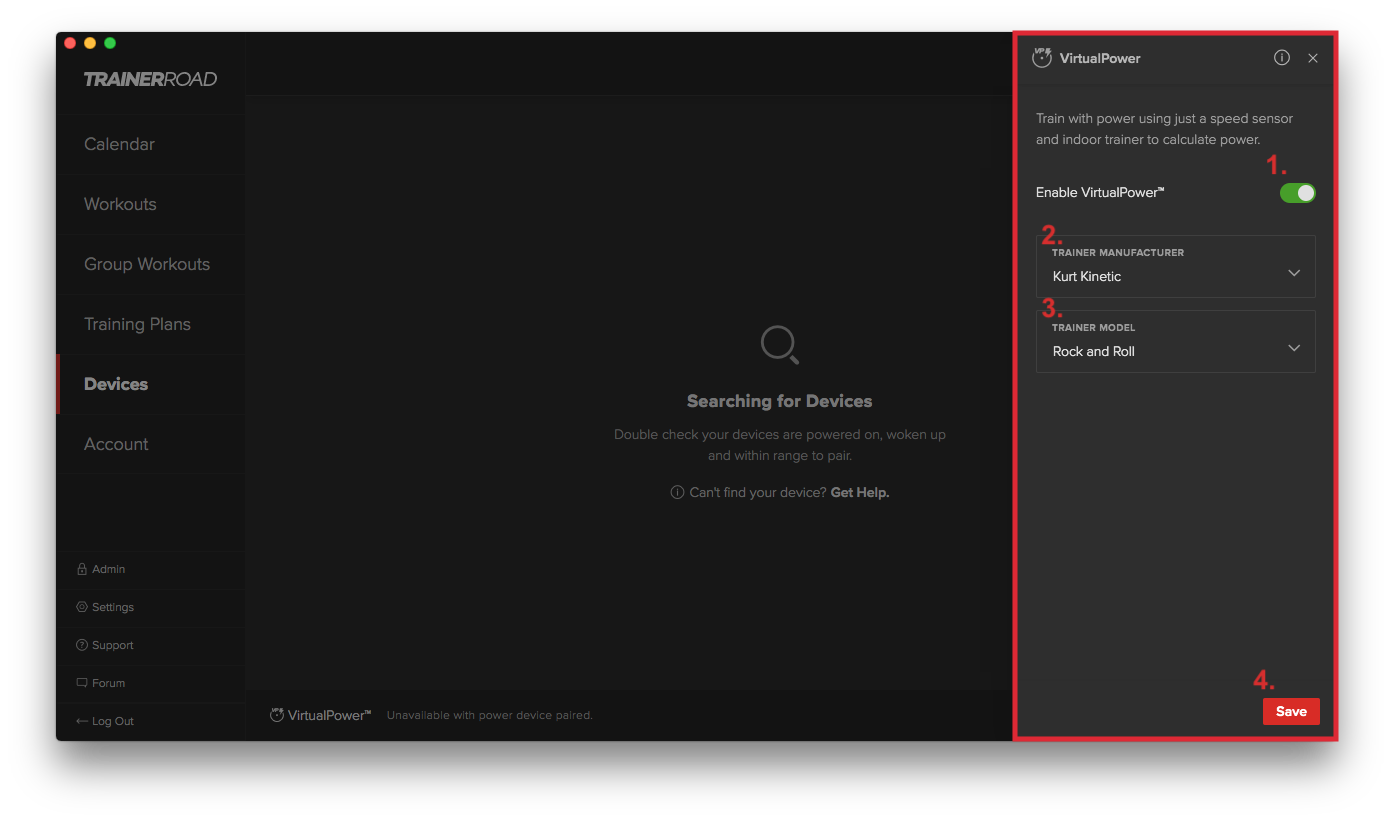
Task: Click the Searching for Devices heading
Action: coord(780,401)
